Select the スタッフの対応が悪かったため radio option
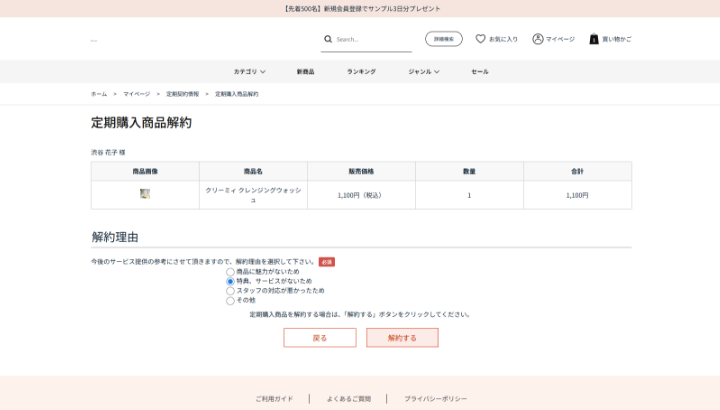The width and height of the screenshot is (720, 410). [x=231, y=291]
